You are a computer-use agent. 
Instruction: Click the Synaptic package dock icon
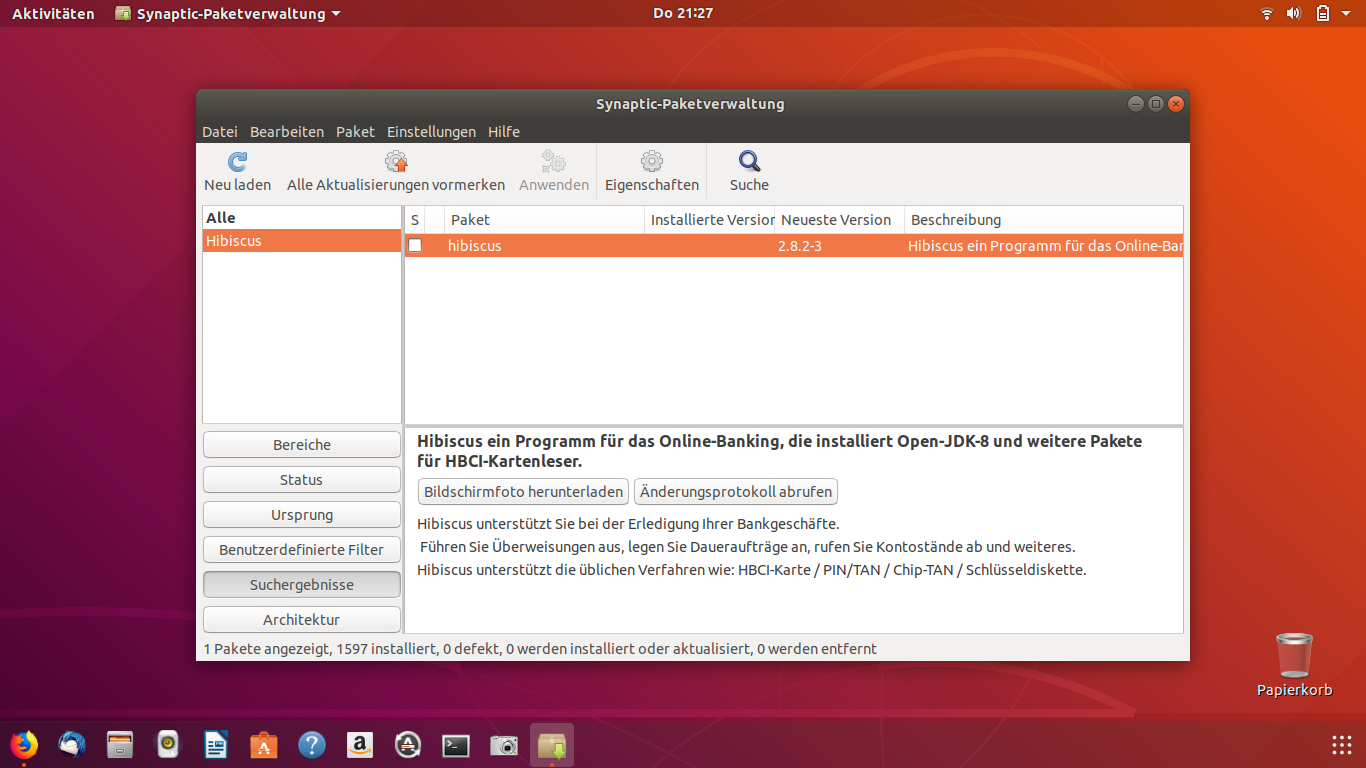point(552,745)
